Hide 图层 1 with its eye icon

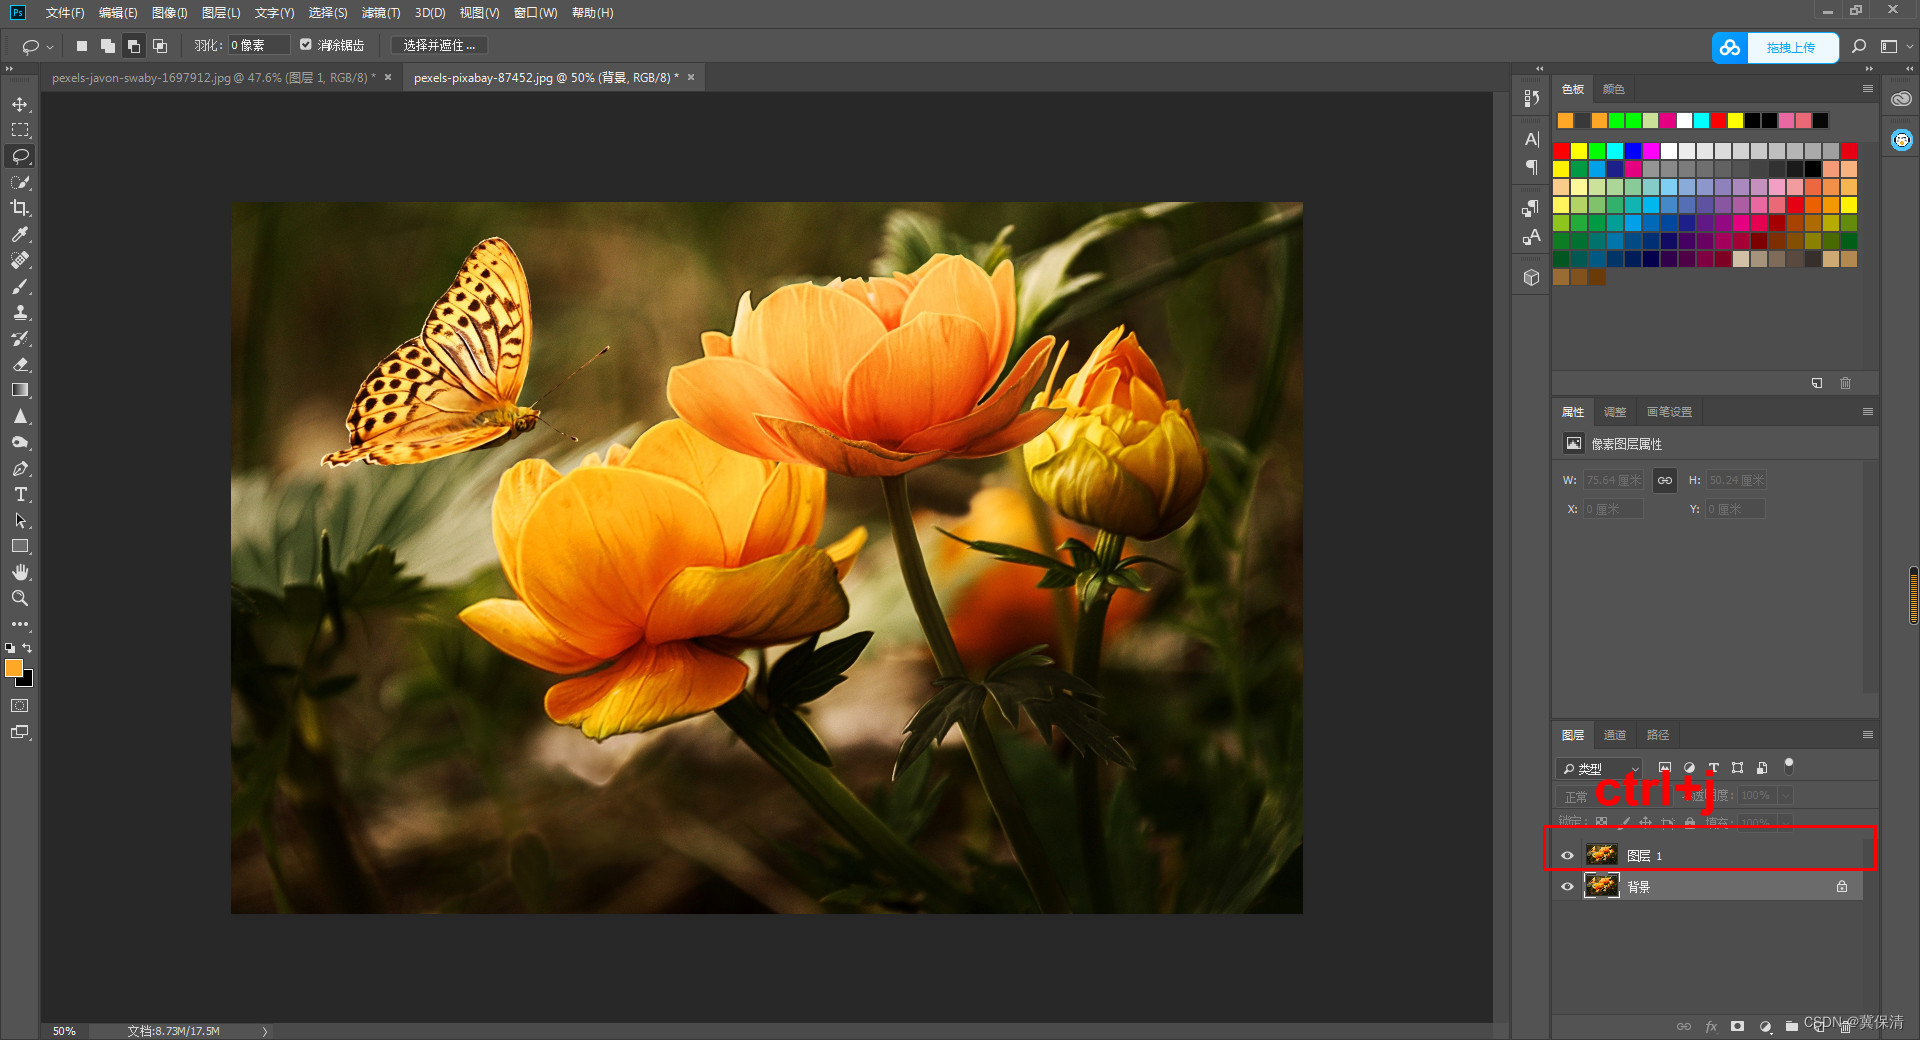point(1567,855)
